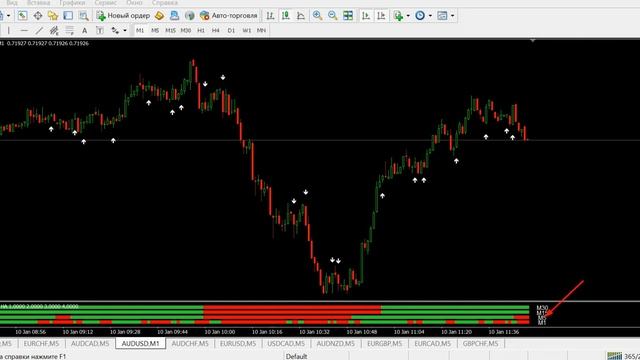The width and height of the screenshot is (640, 360).
Task: Expand dropdown beside the leftmost toolbar icon
Action: (x=8, y=16)
